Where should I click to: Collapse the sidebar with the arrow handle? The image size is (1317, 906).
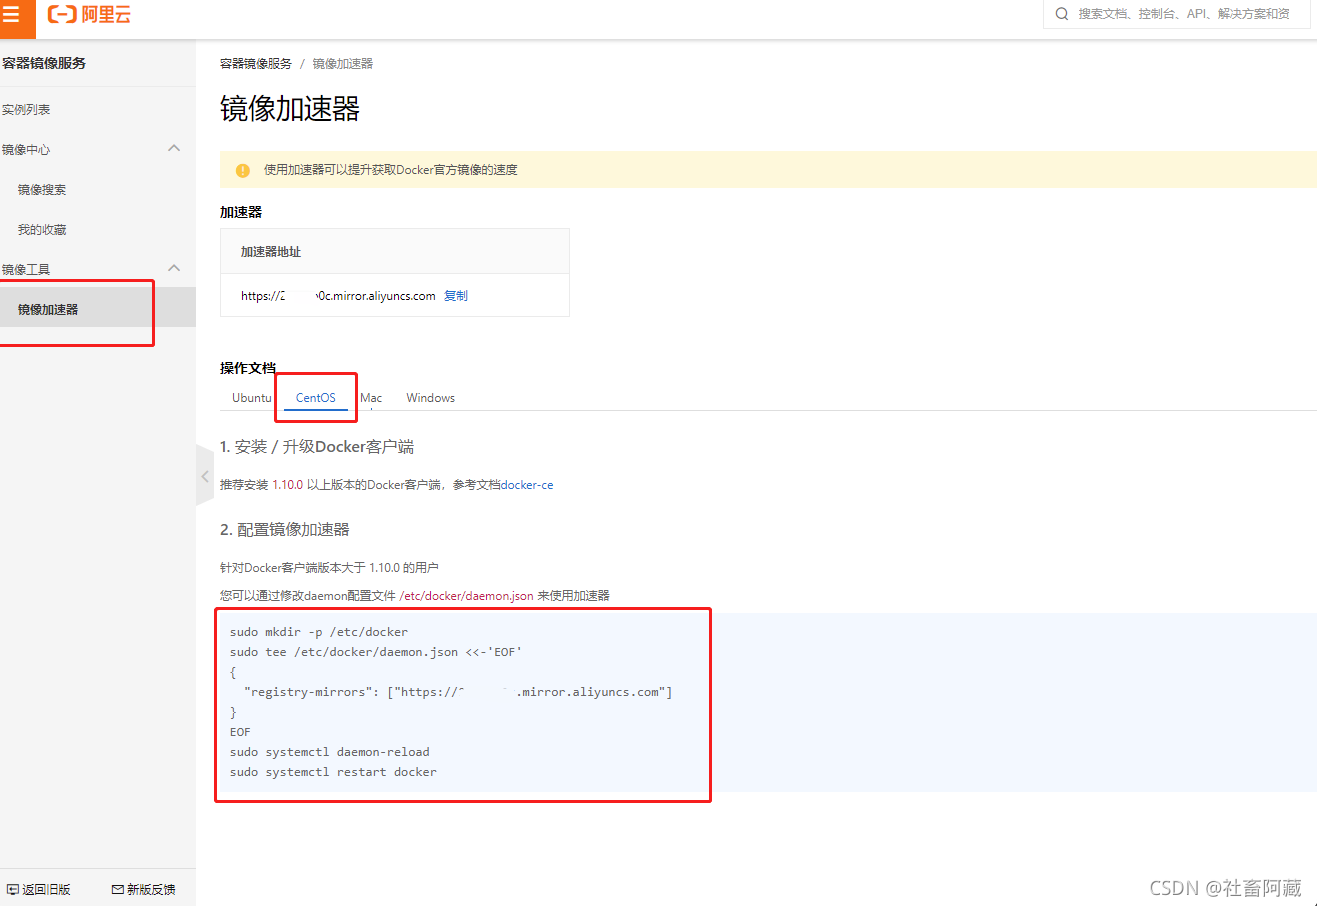coord(205,476)
